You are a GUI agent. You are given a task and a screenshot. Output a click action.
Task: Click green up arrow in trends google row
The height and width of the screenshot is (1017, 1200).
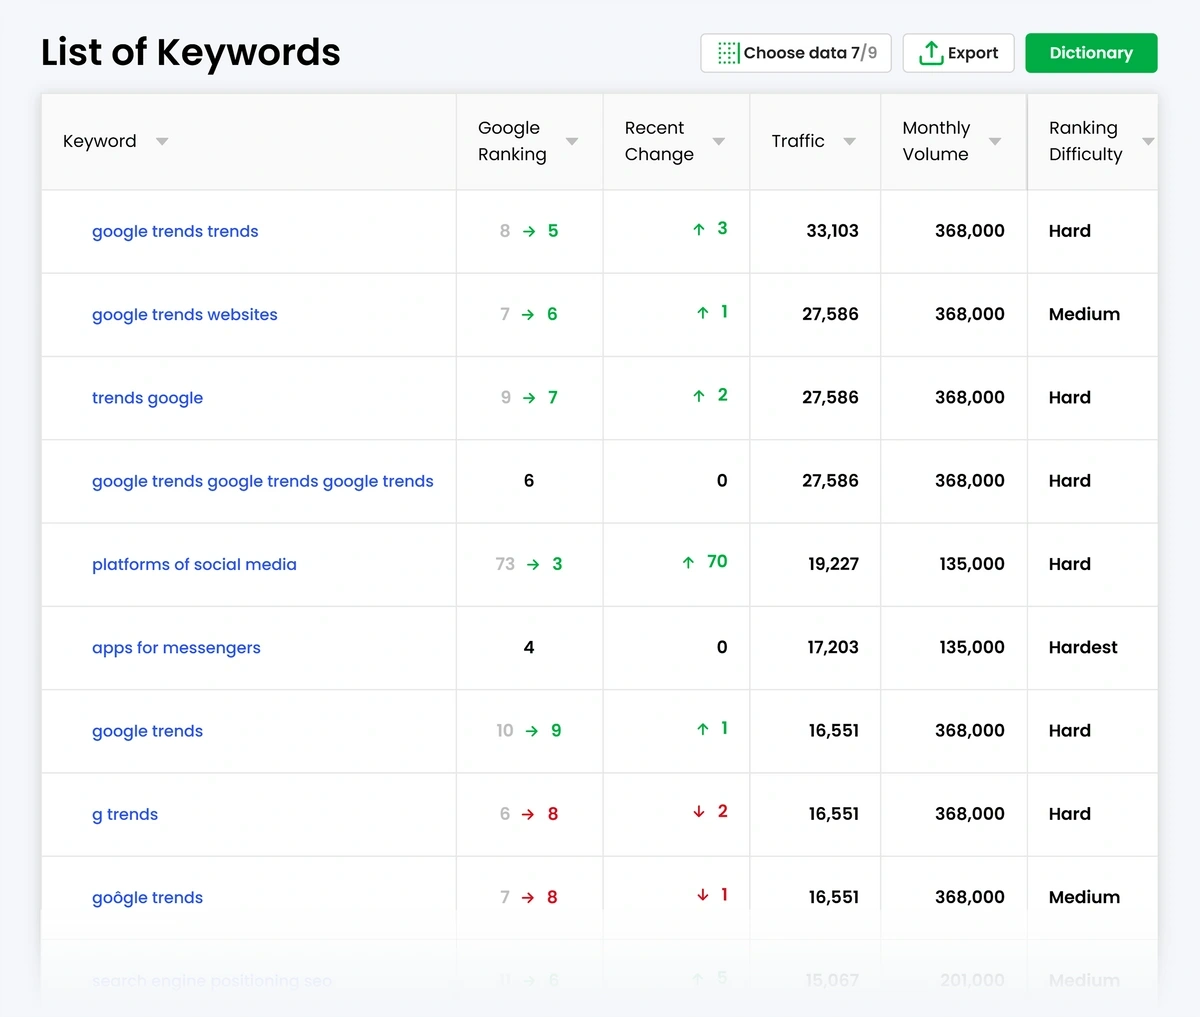pos(699,396)
